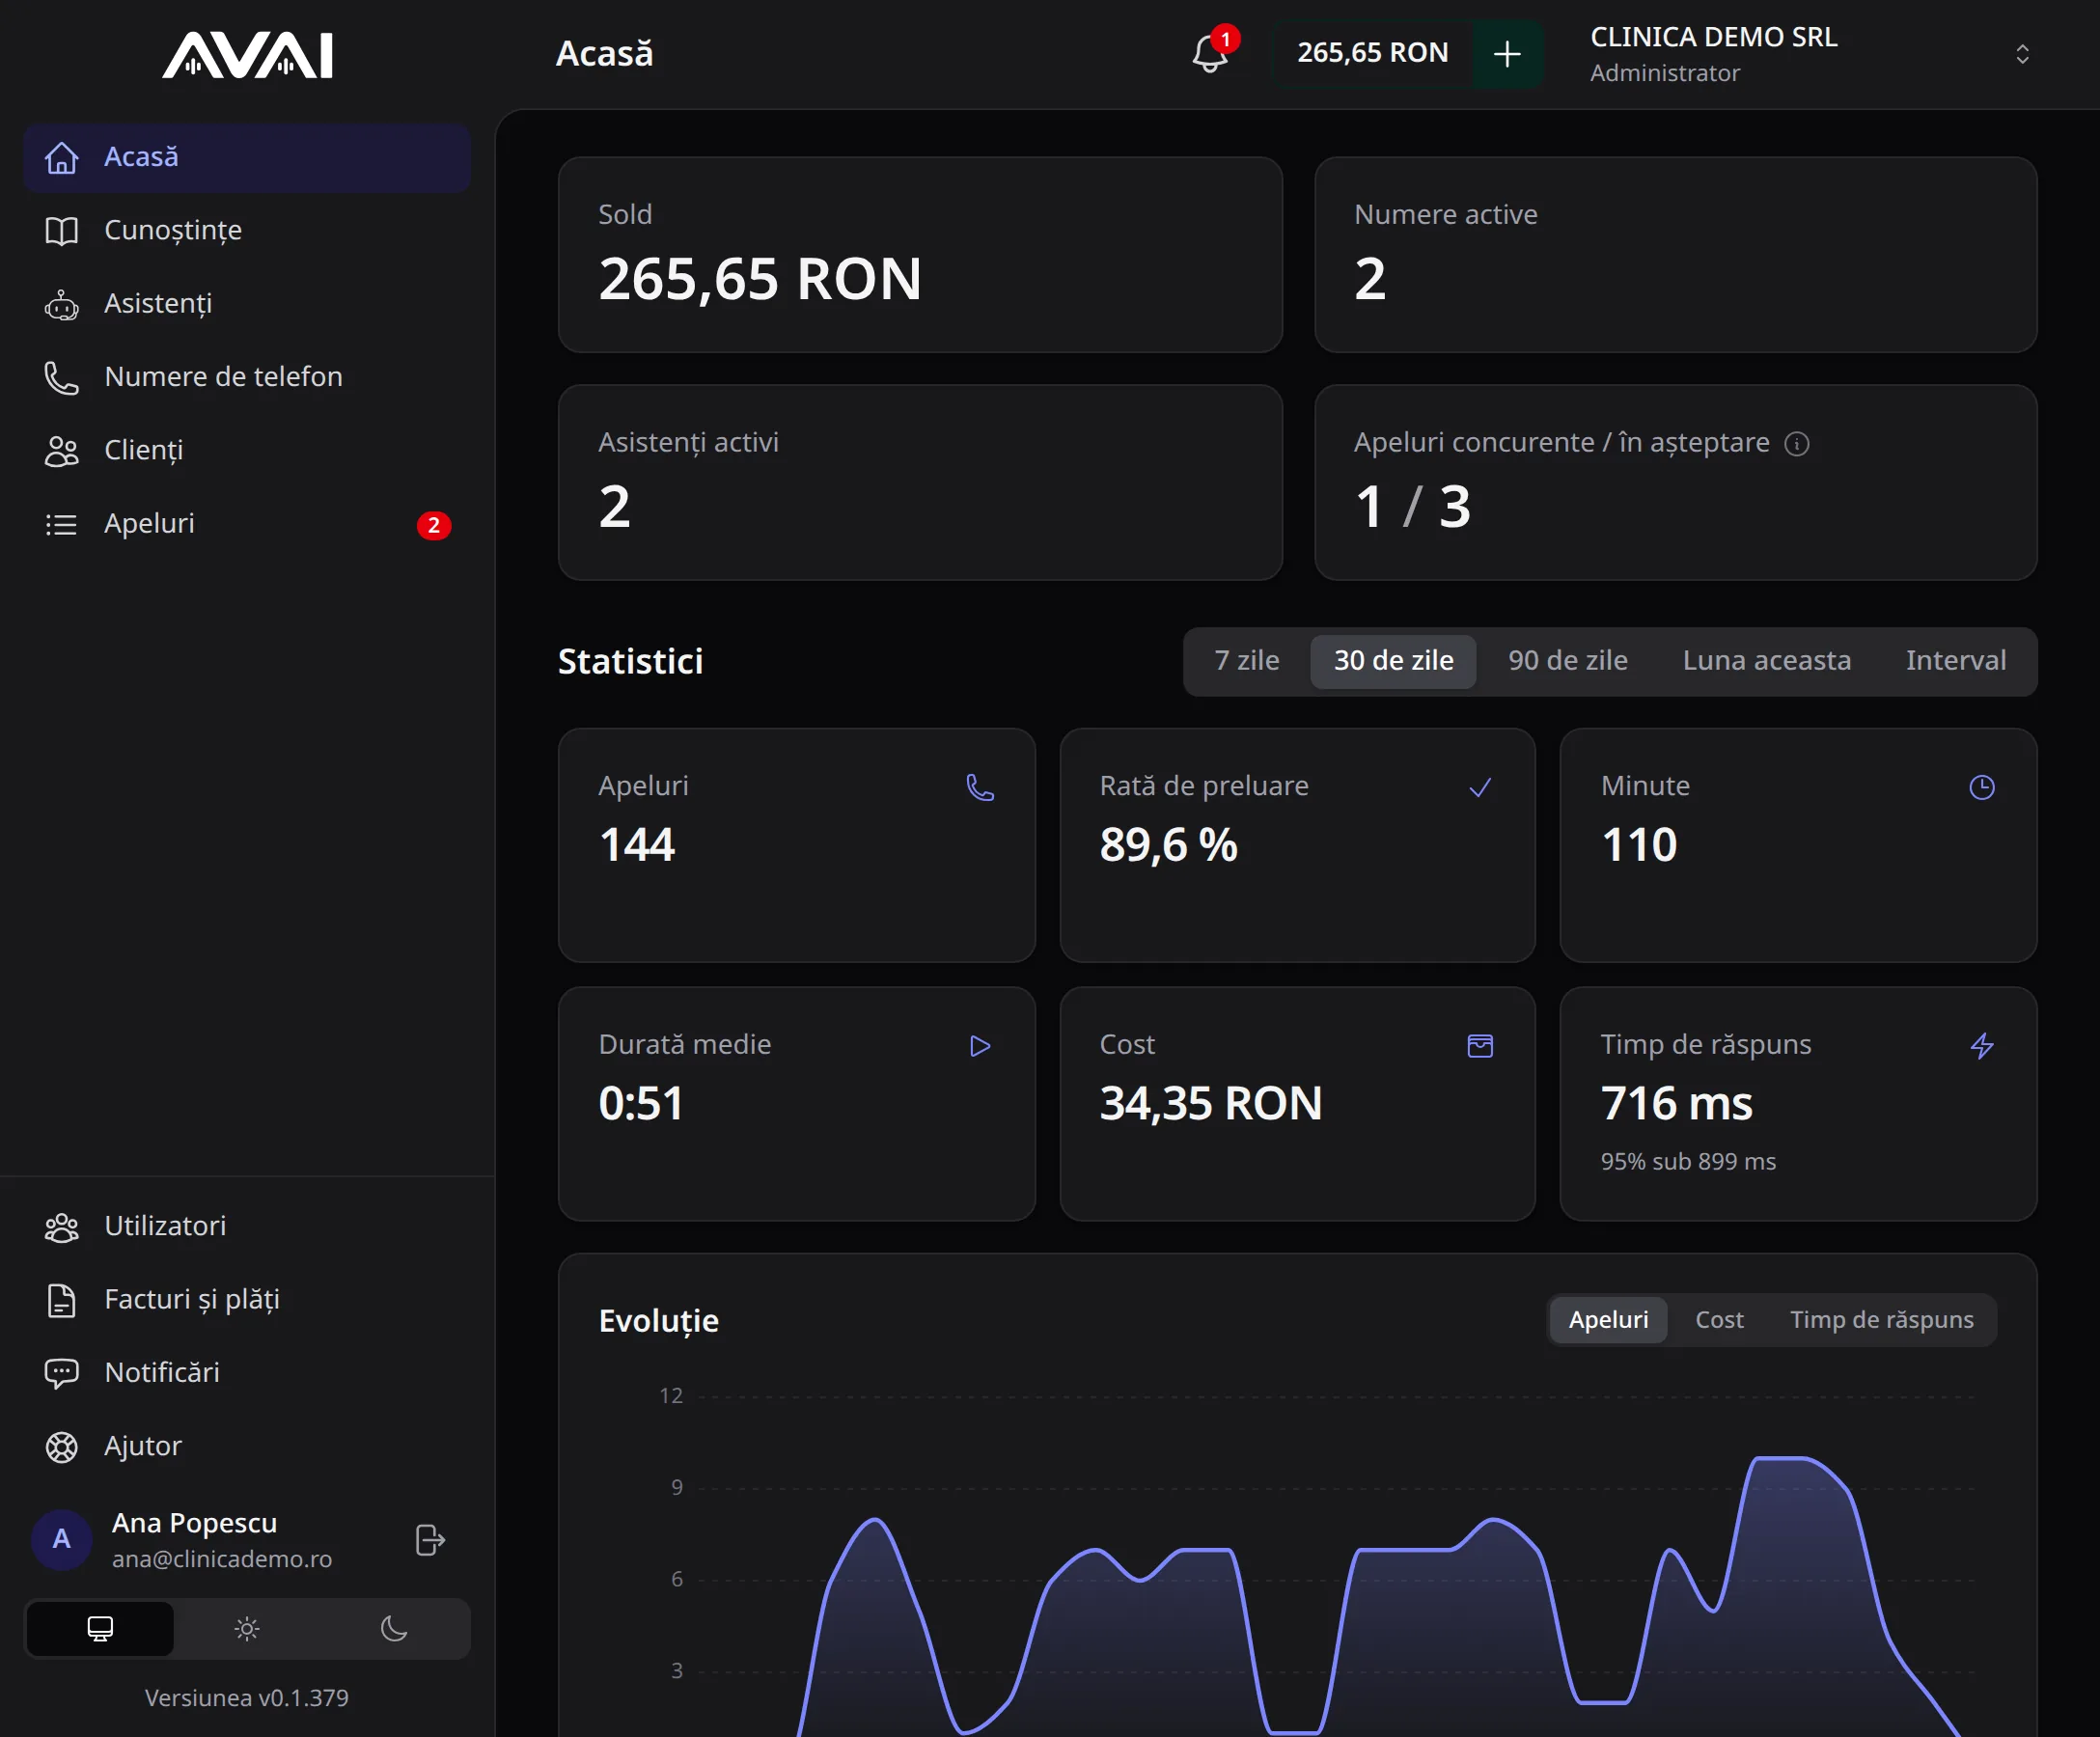Click the AVAI logo
2100x1737 pixels.
[x=247, y=55]
